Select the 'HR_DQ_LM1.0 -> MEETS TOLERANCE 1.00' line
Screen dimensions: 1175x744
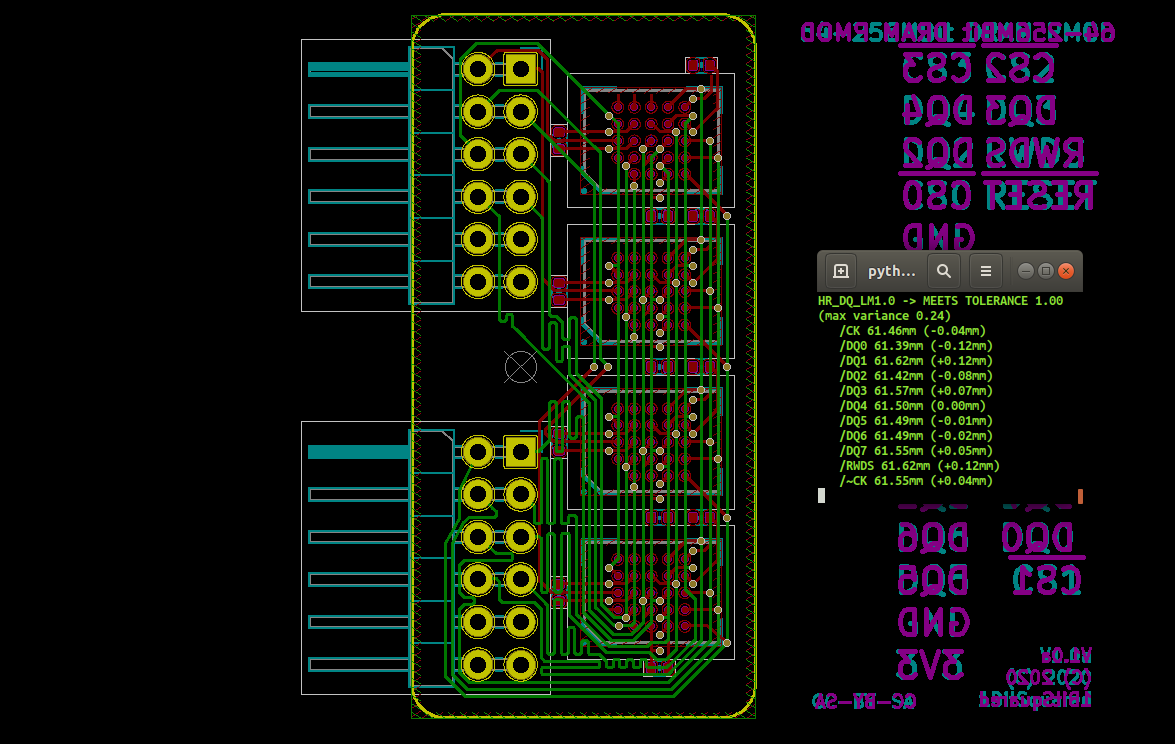[x=940, y=300]
